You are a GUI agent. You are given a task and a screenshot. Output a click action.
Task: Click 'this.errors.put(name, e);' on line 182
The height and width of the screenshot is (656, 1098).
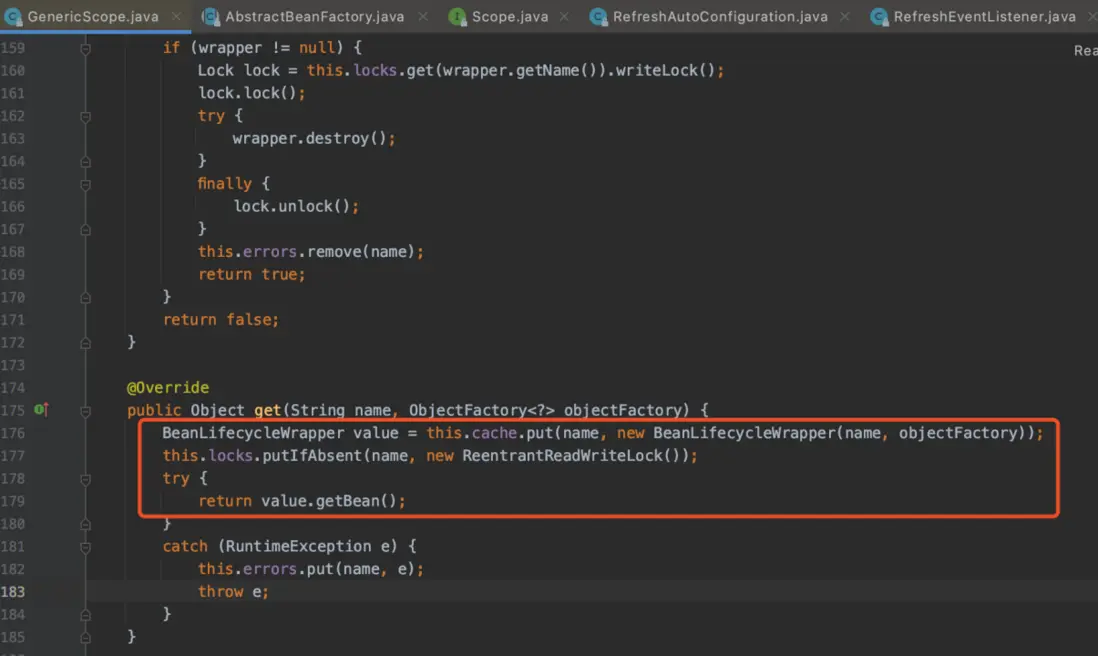(x=310, y=569)
